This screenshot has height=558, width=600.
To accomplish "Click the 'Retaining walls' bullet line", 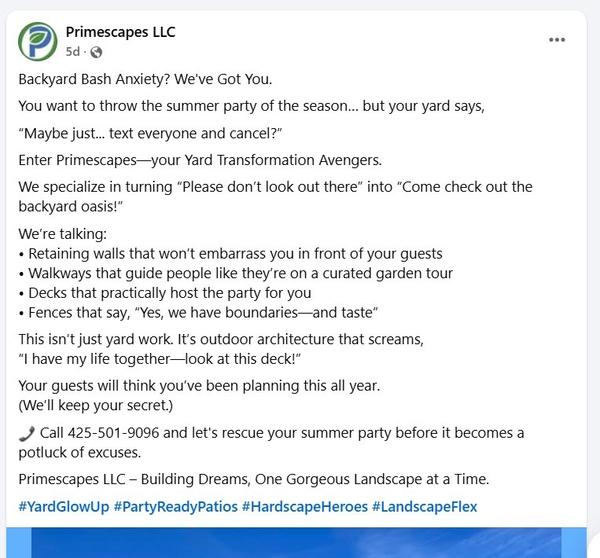I will click(x=230, y=254).
